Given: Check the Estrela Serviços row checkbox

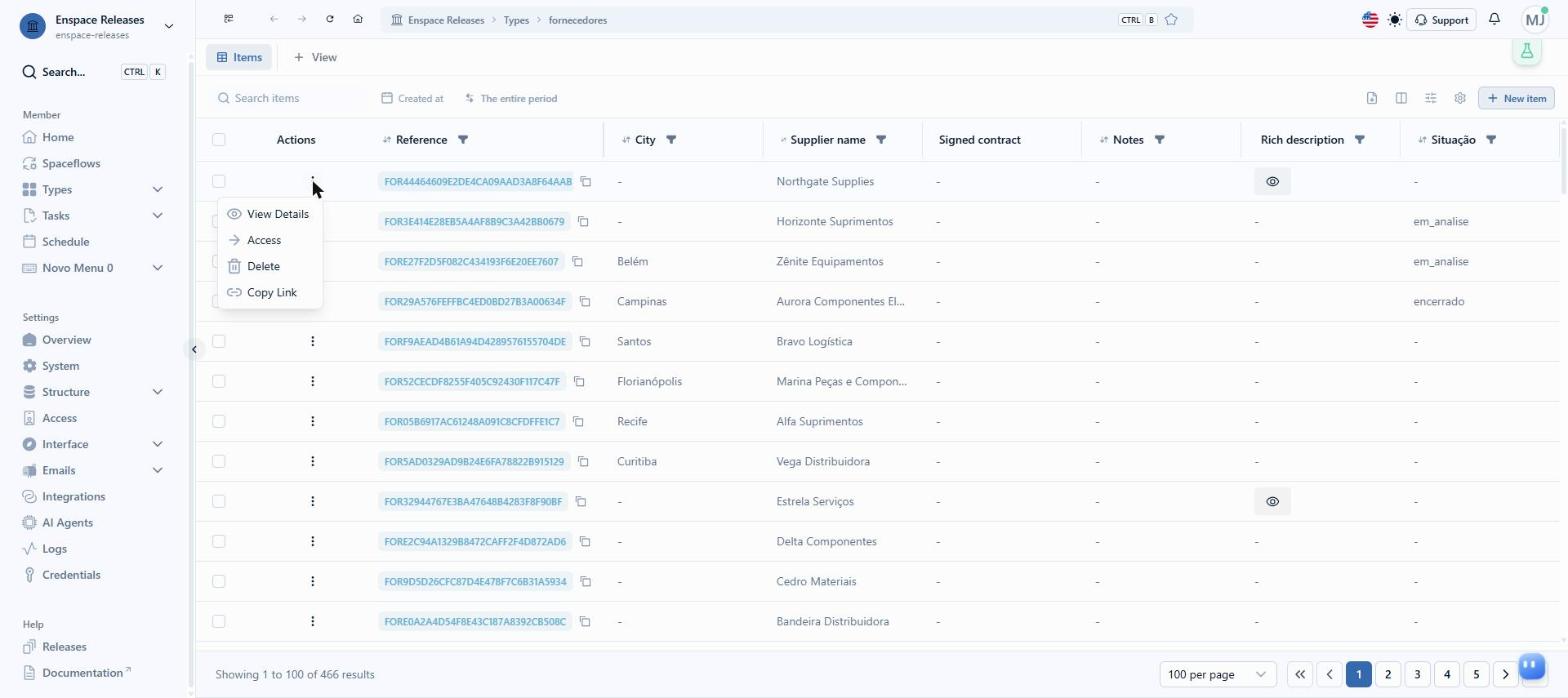Looking at the screenshot, I should [219, 501].
